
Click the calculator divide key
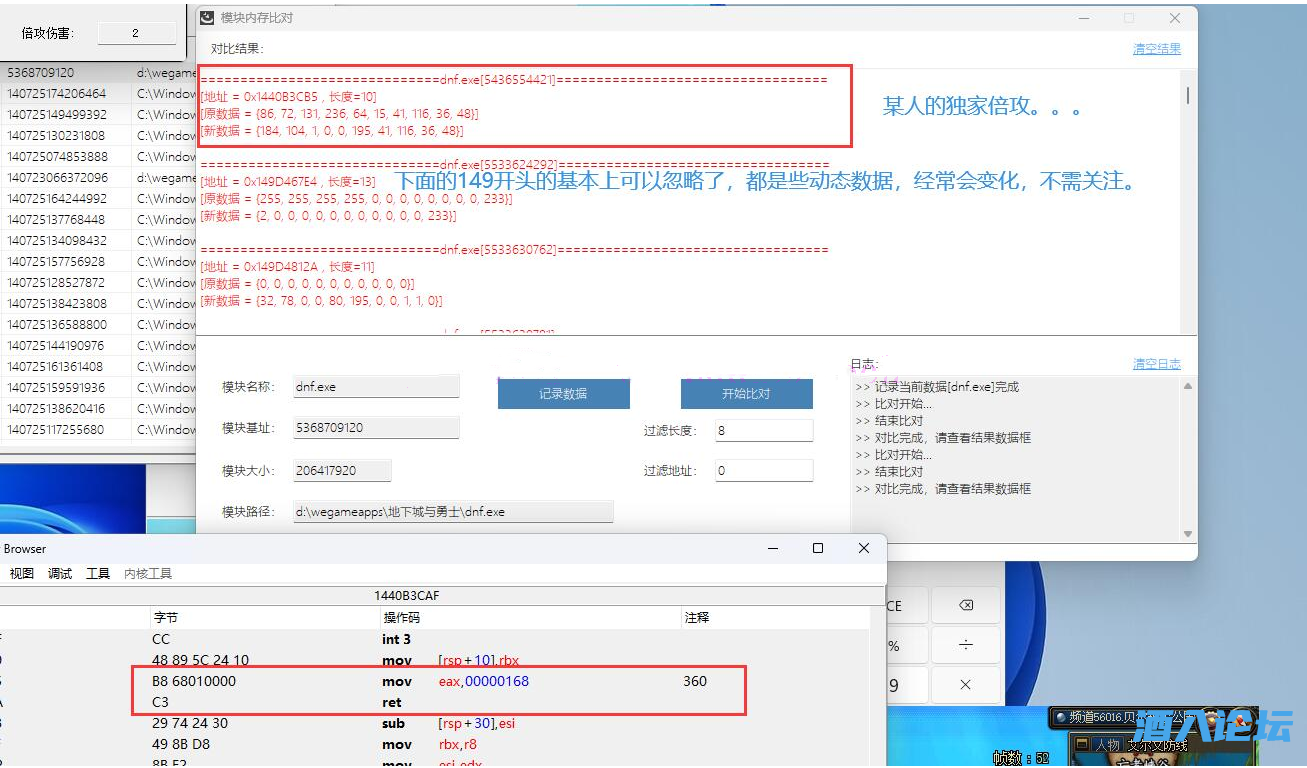[966, 645]
